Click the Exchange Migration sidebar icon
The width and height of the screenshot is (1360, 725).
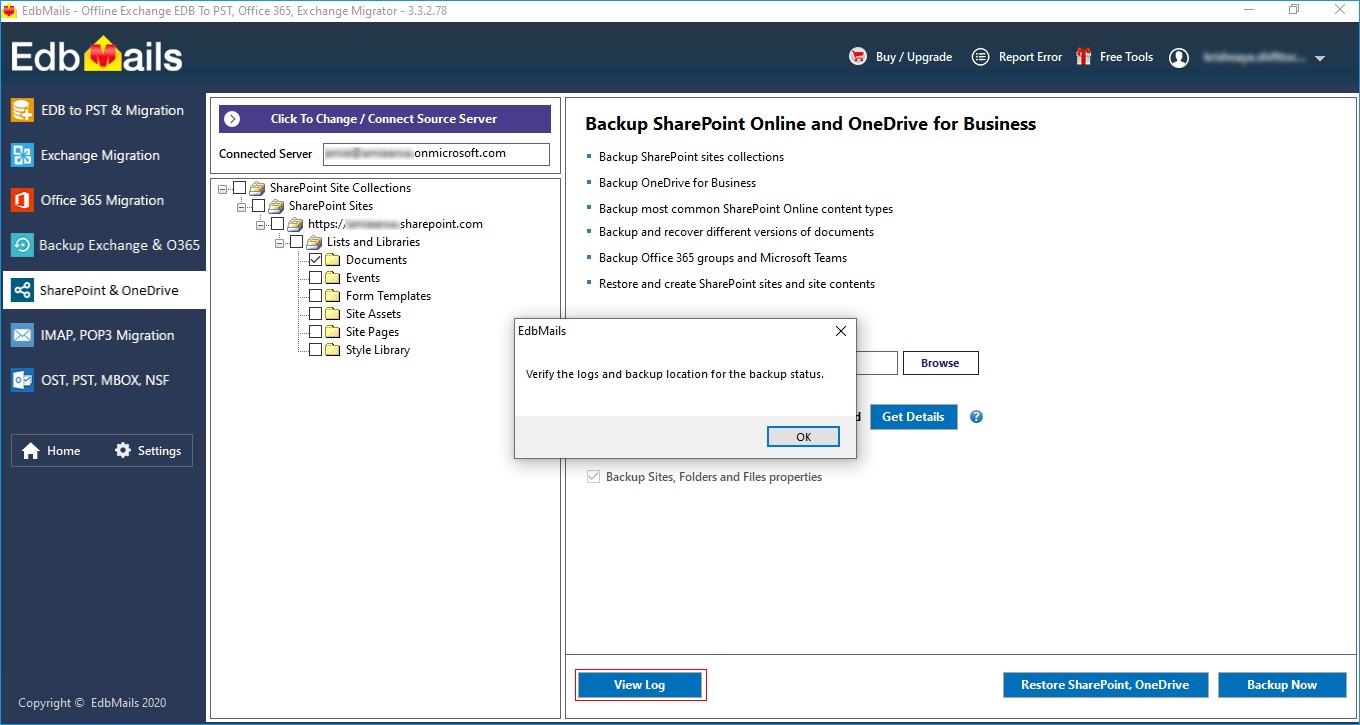(22, 155)
